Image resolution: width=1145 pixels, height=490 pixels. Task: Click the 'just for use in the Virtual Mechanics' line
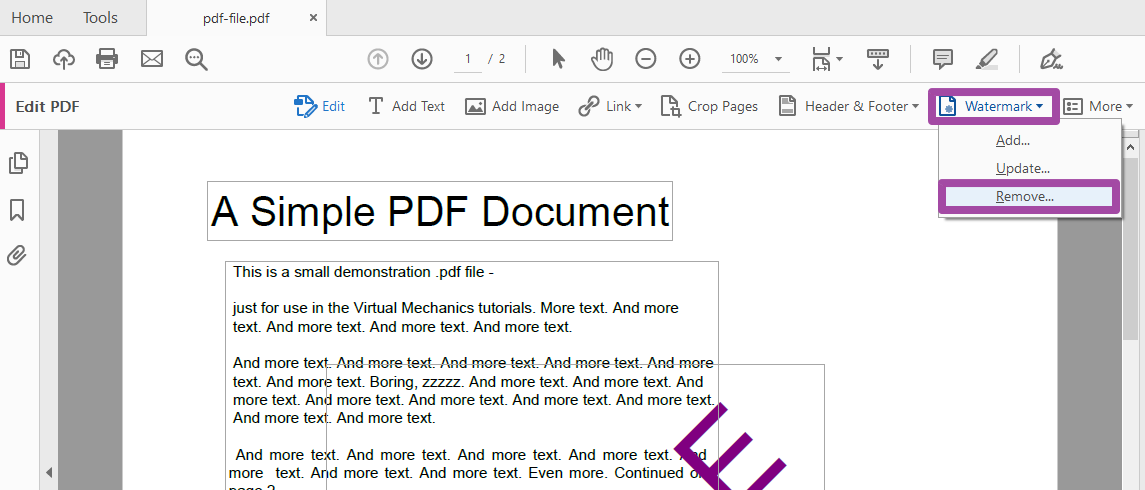click(x=456, y=308)
